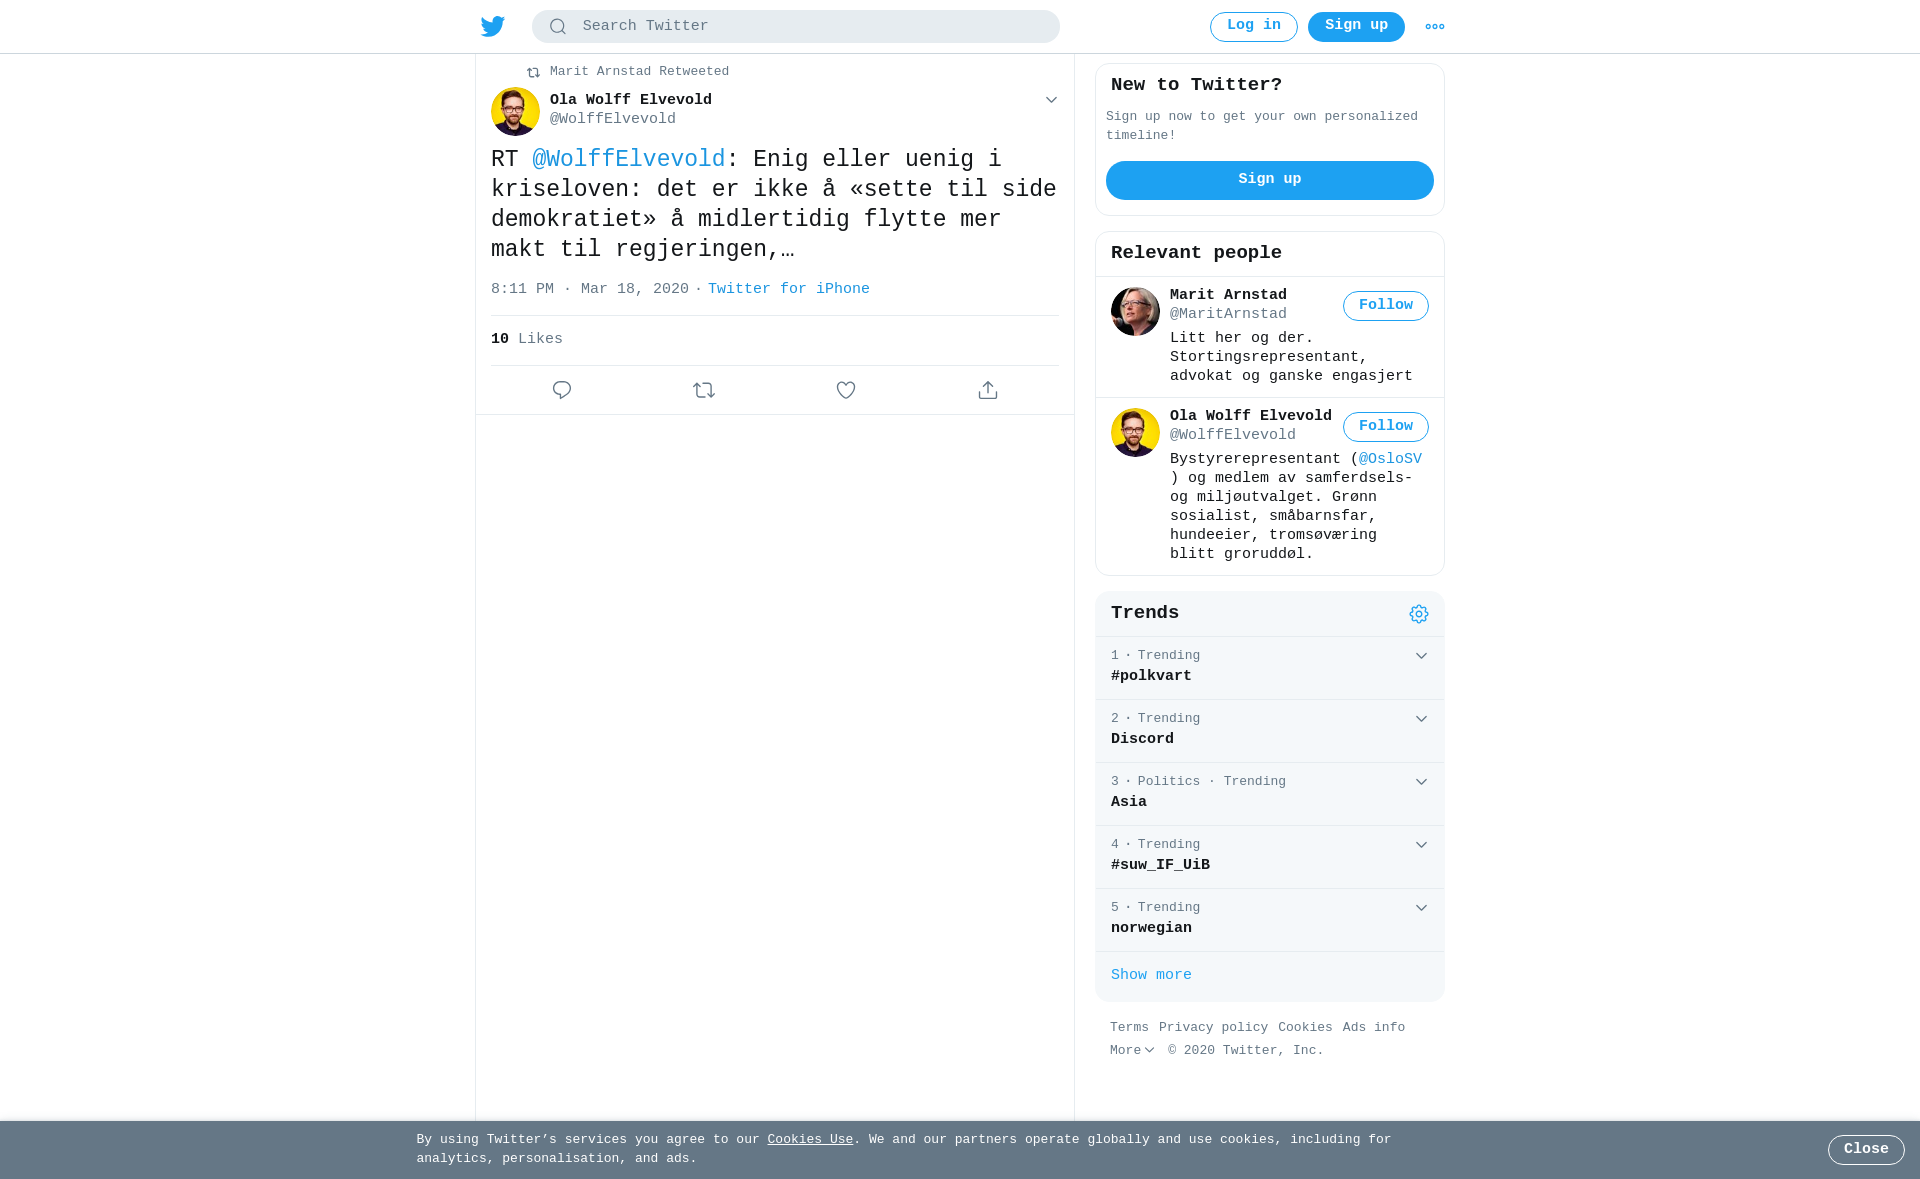This screenshot has height=1179, width=1920.
Task: Expand the More footer dropdown
Action: click(1132, 1051)
